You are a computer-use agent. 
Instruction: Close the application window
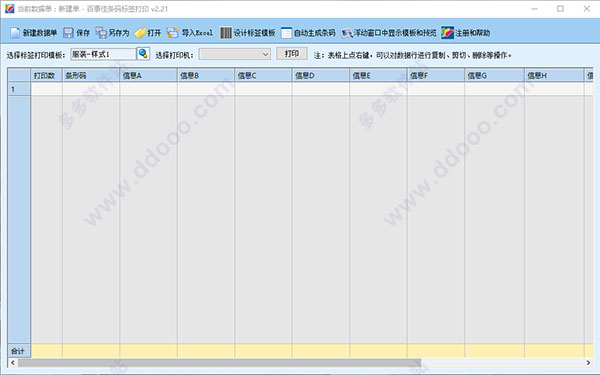click(x=587, y=8)
